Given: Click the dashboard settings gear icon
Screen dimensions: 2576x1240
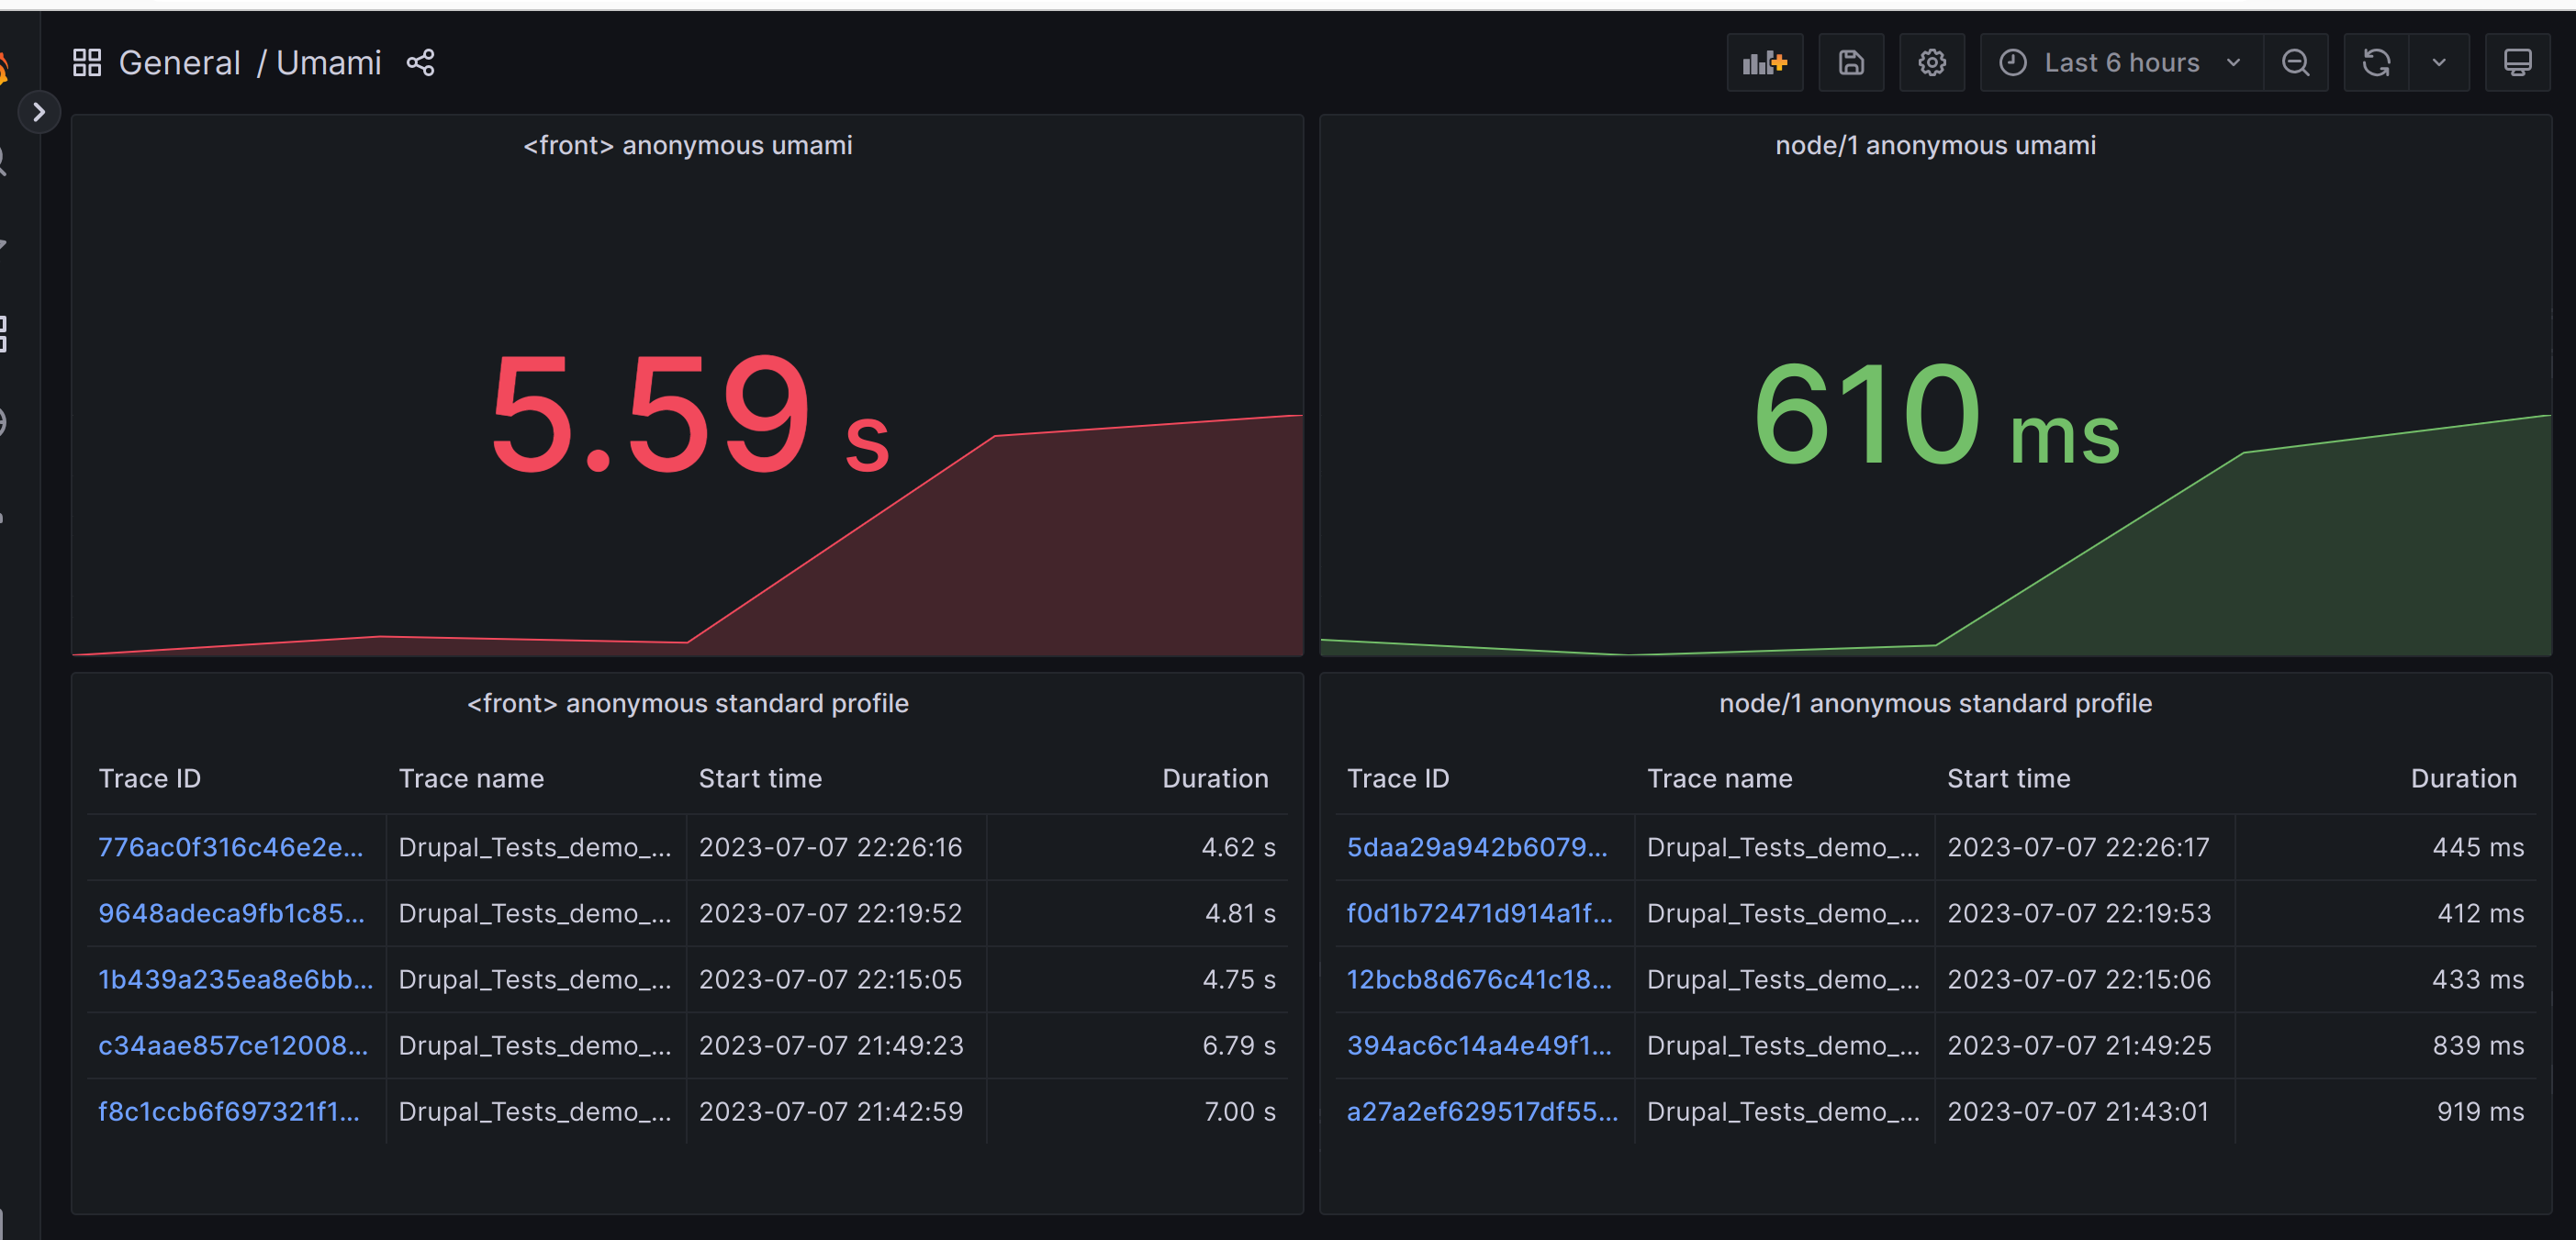Looking at the screenshot, I should (x=1931, y=62).
